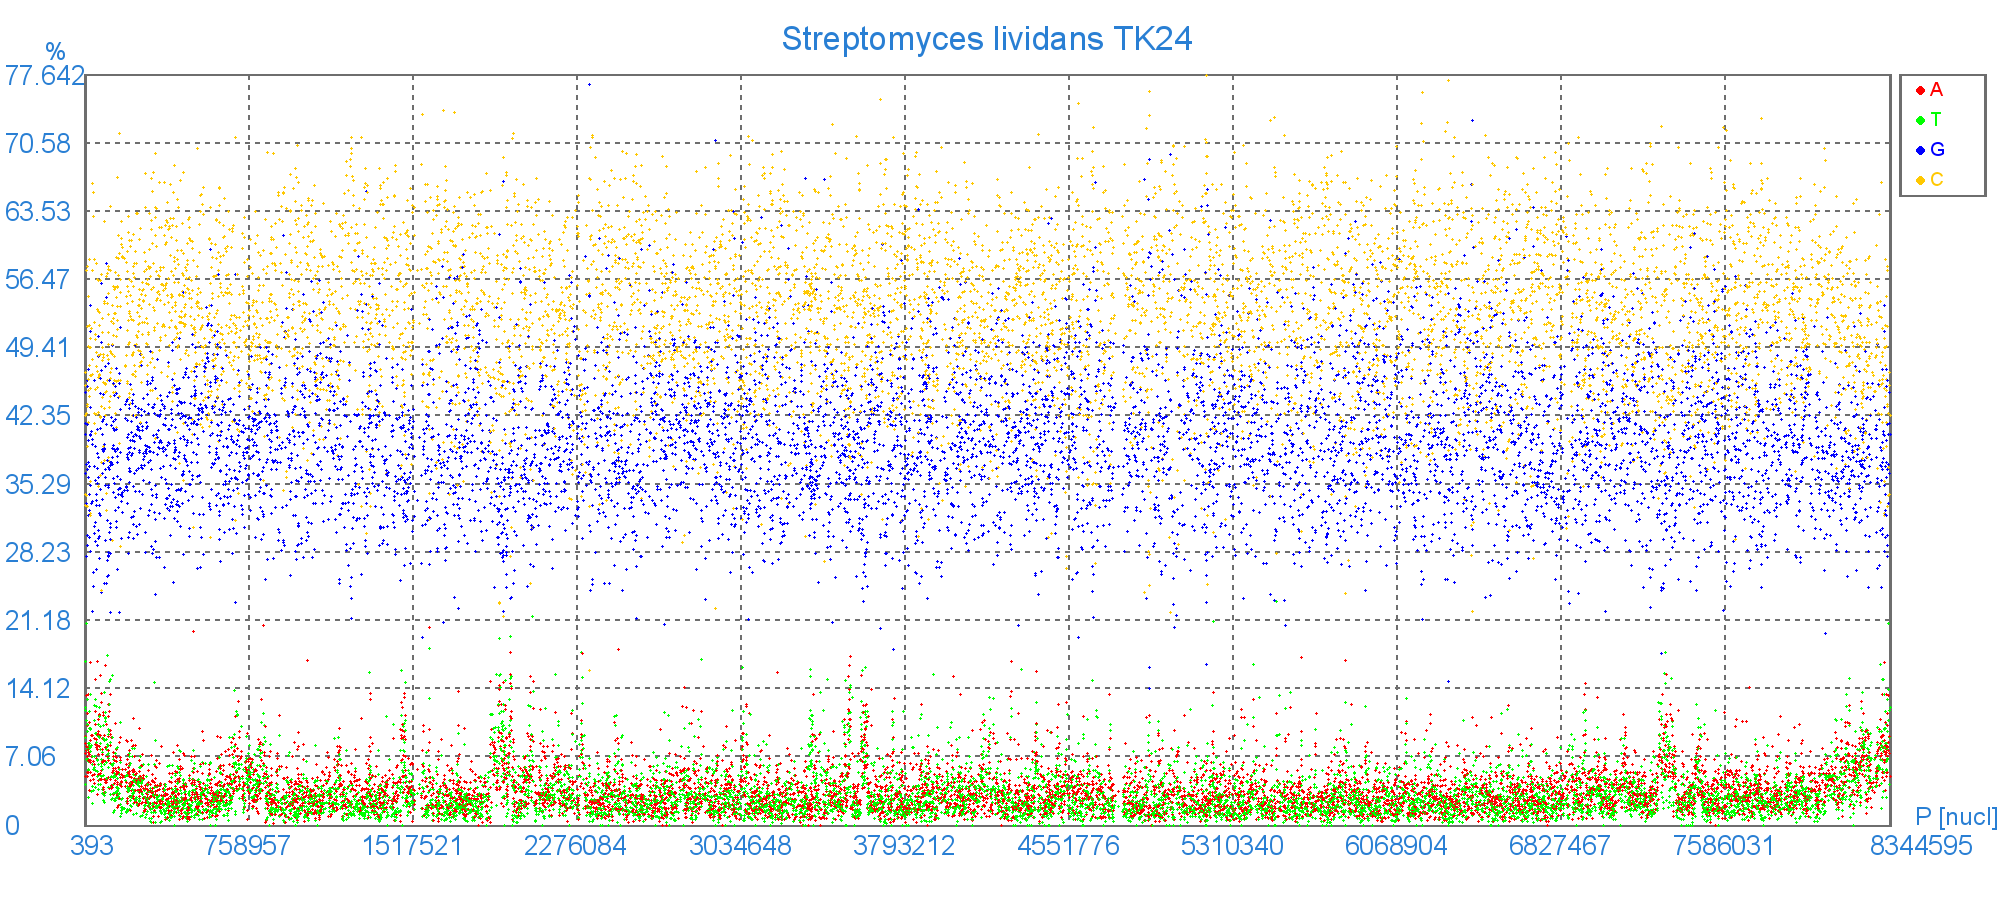Click legend label C
Viewport: 2000px width, 900px height.
pos(1937,180)
